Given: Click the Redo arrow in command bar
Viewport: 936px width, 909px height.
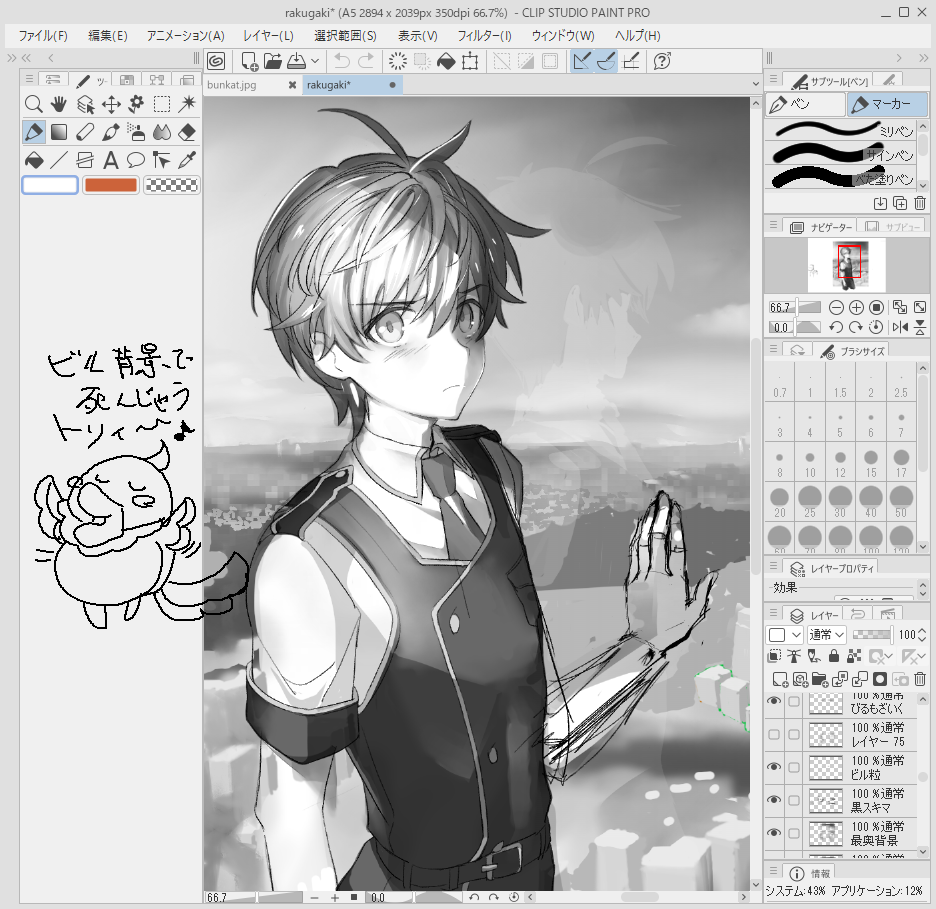Looking at the screenshot, I should coord(366,61).
